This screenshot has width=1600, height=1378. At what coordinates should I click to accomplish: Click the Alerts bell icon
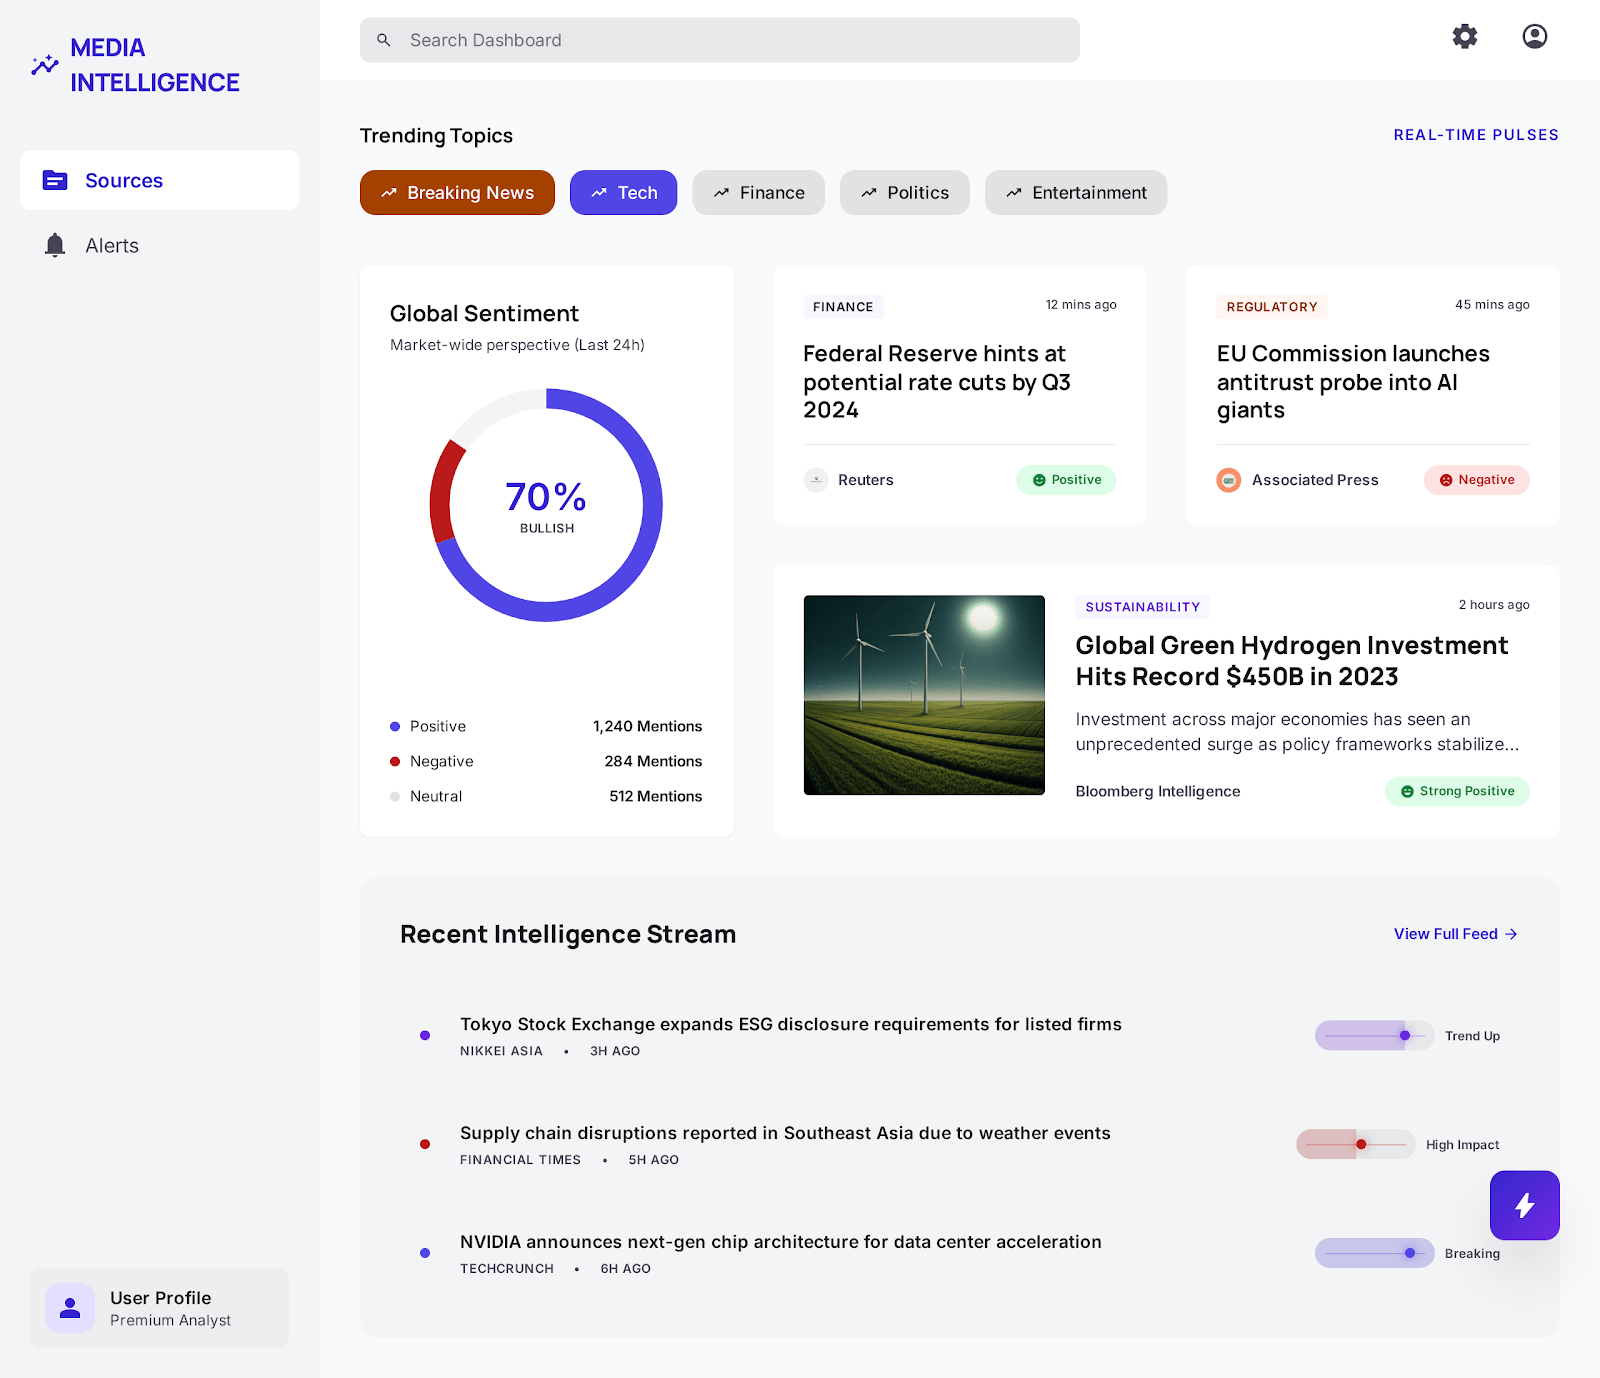tap(55, 246)
